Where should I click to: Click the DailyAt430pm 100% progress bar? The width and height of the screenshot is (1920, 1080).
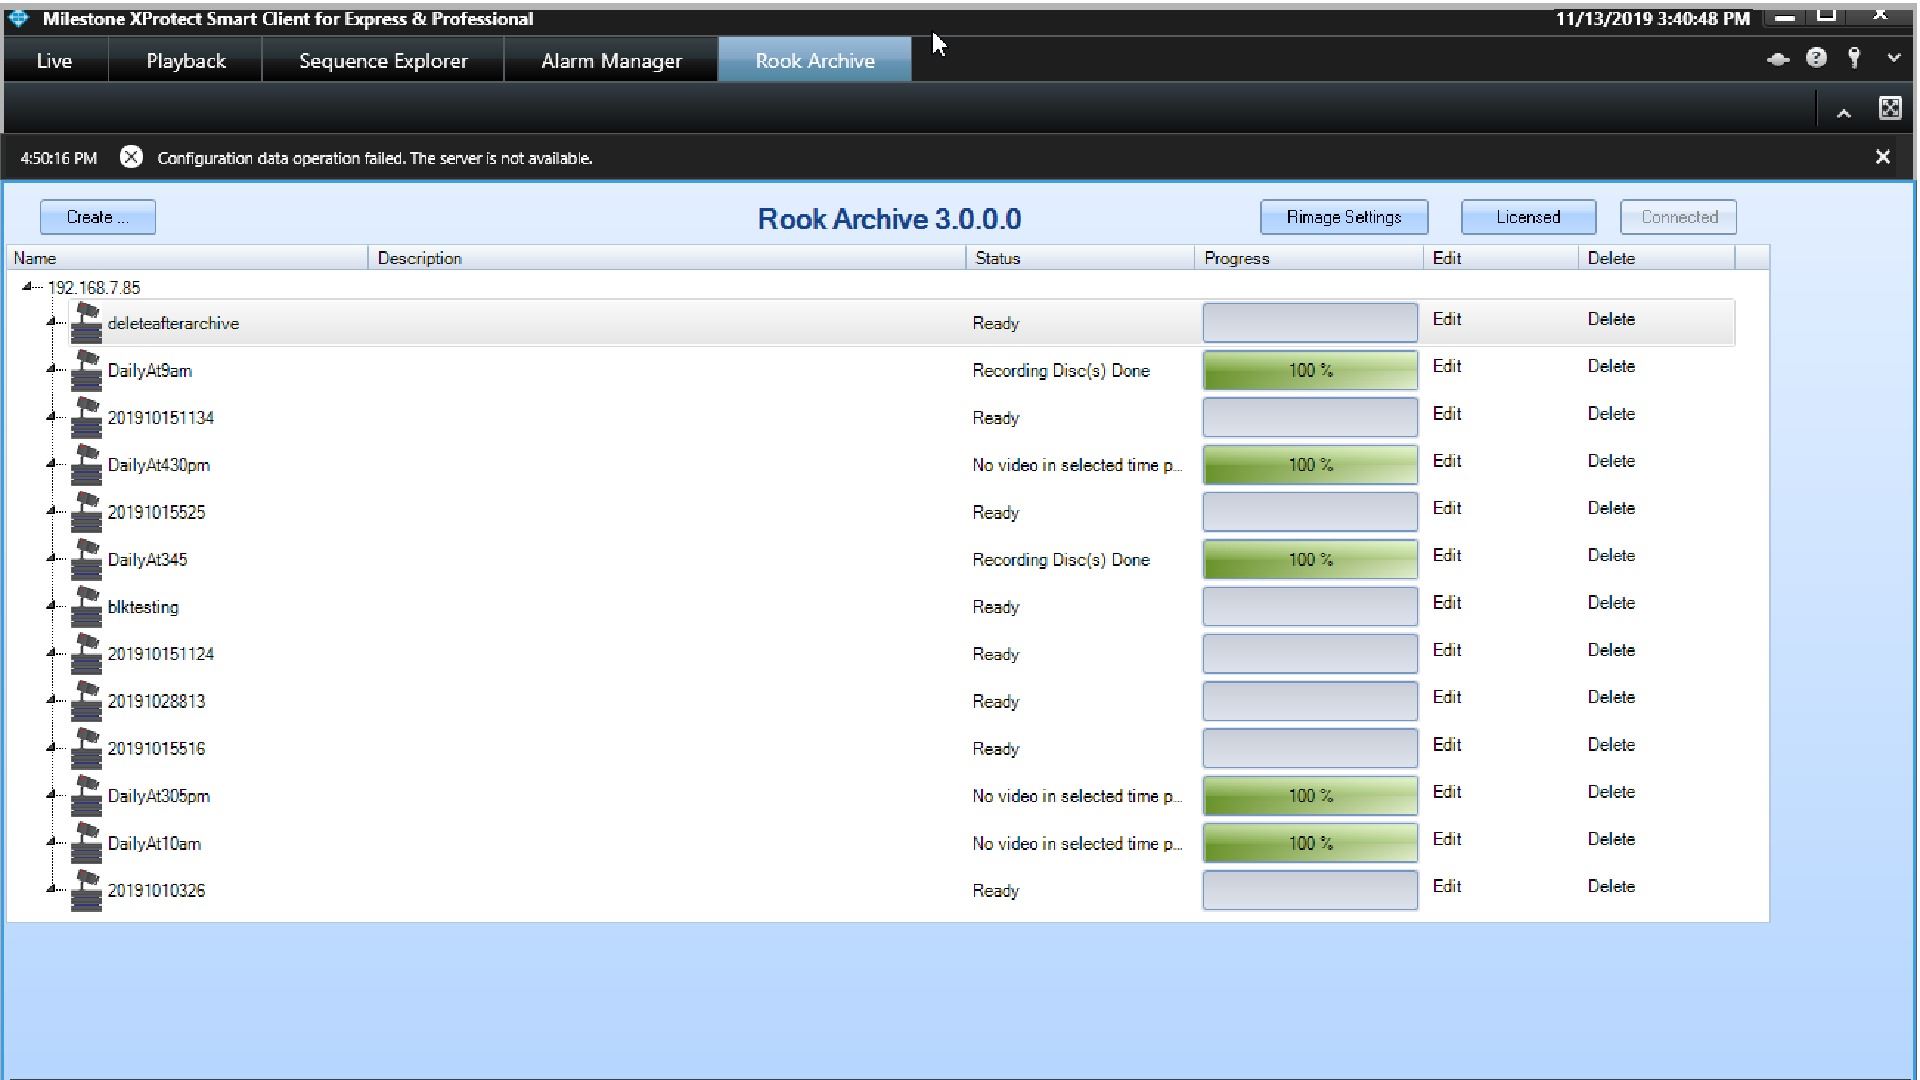pos(1310,465)
